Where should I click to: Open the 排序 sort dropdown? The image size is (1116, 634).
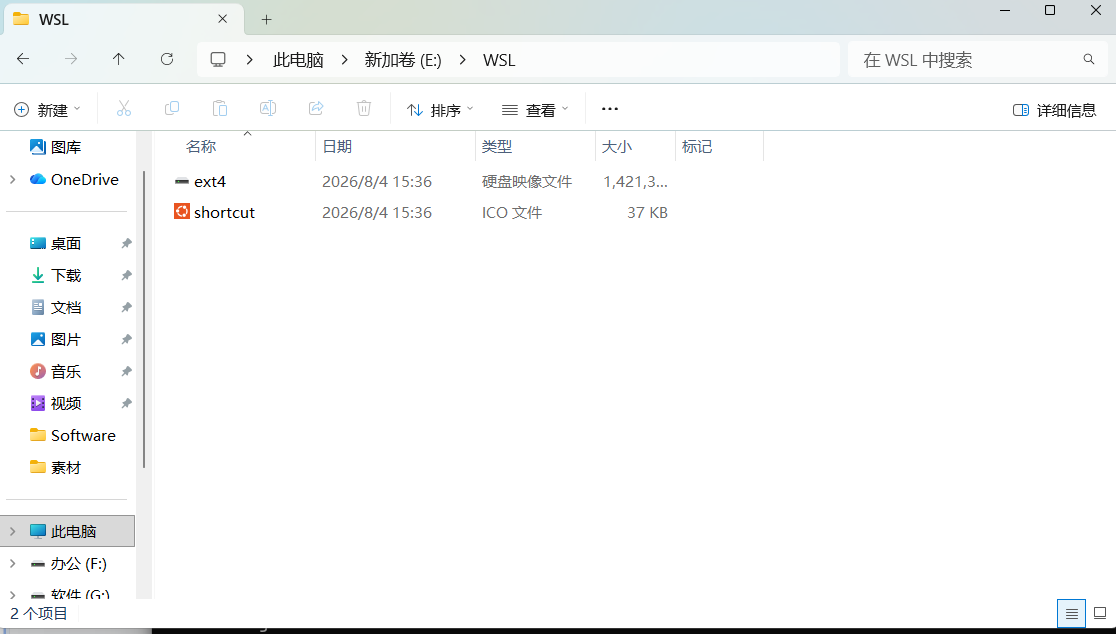pyautogui.click(x=440, y=110)
